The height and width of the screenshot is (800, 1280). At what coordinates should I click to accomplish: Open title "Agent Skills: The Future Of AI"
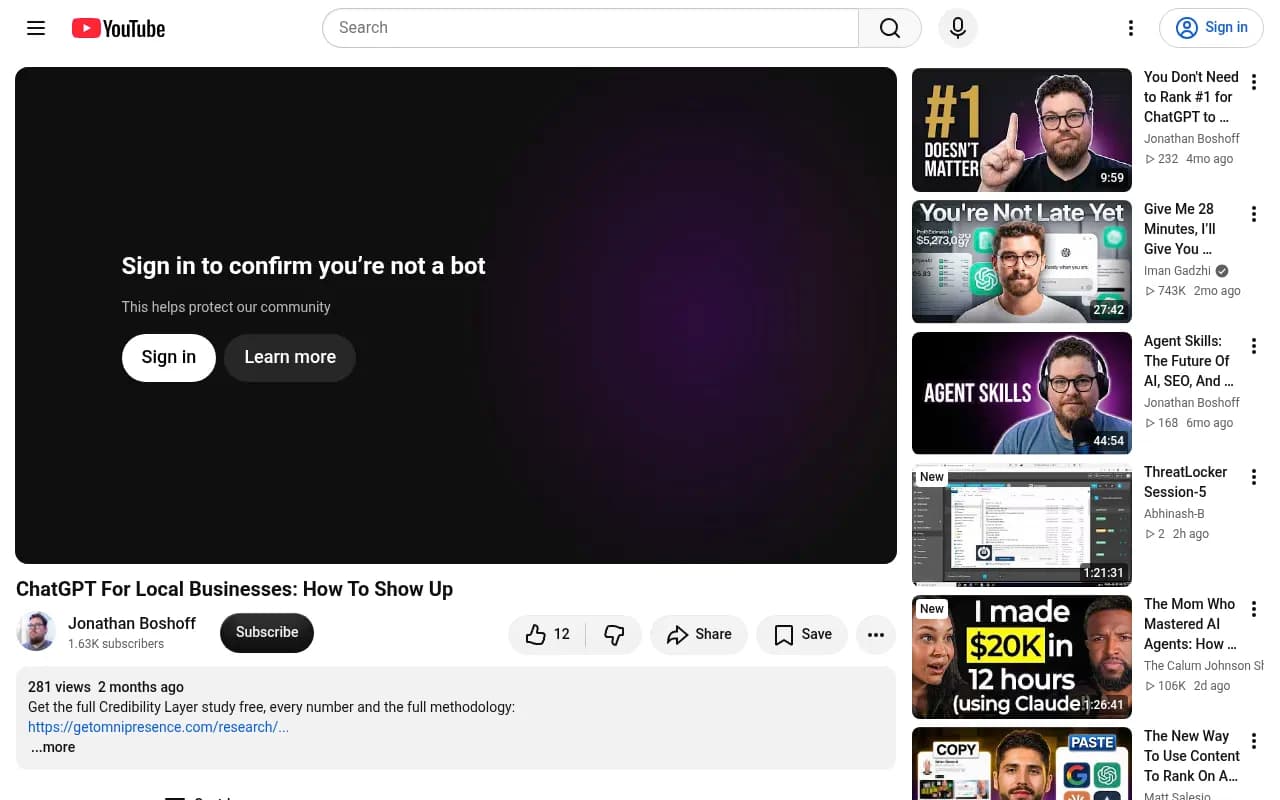click(1189, 361)
